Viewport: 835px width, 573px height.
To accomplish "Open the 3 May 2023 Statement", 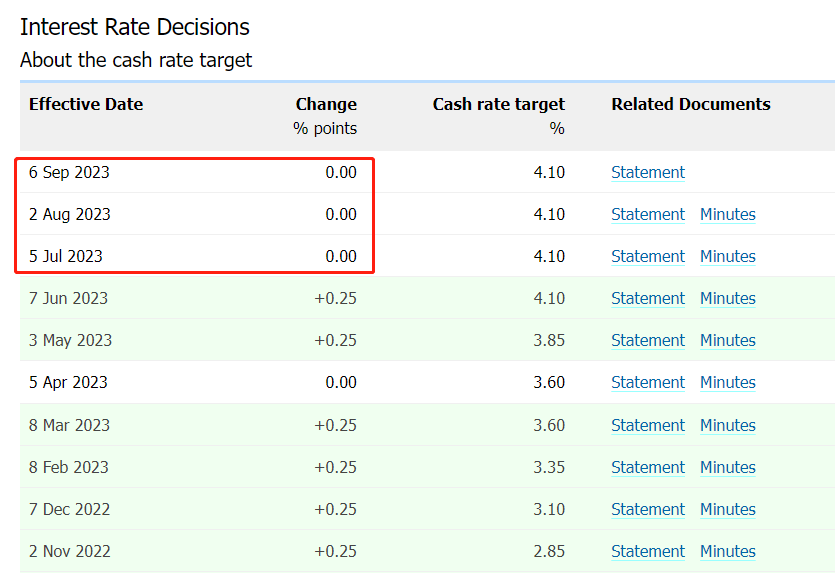I will [648, 340].
